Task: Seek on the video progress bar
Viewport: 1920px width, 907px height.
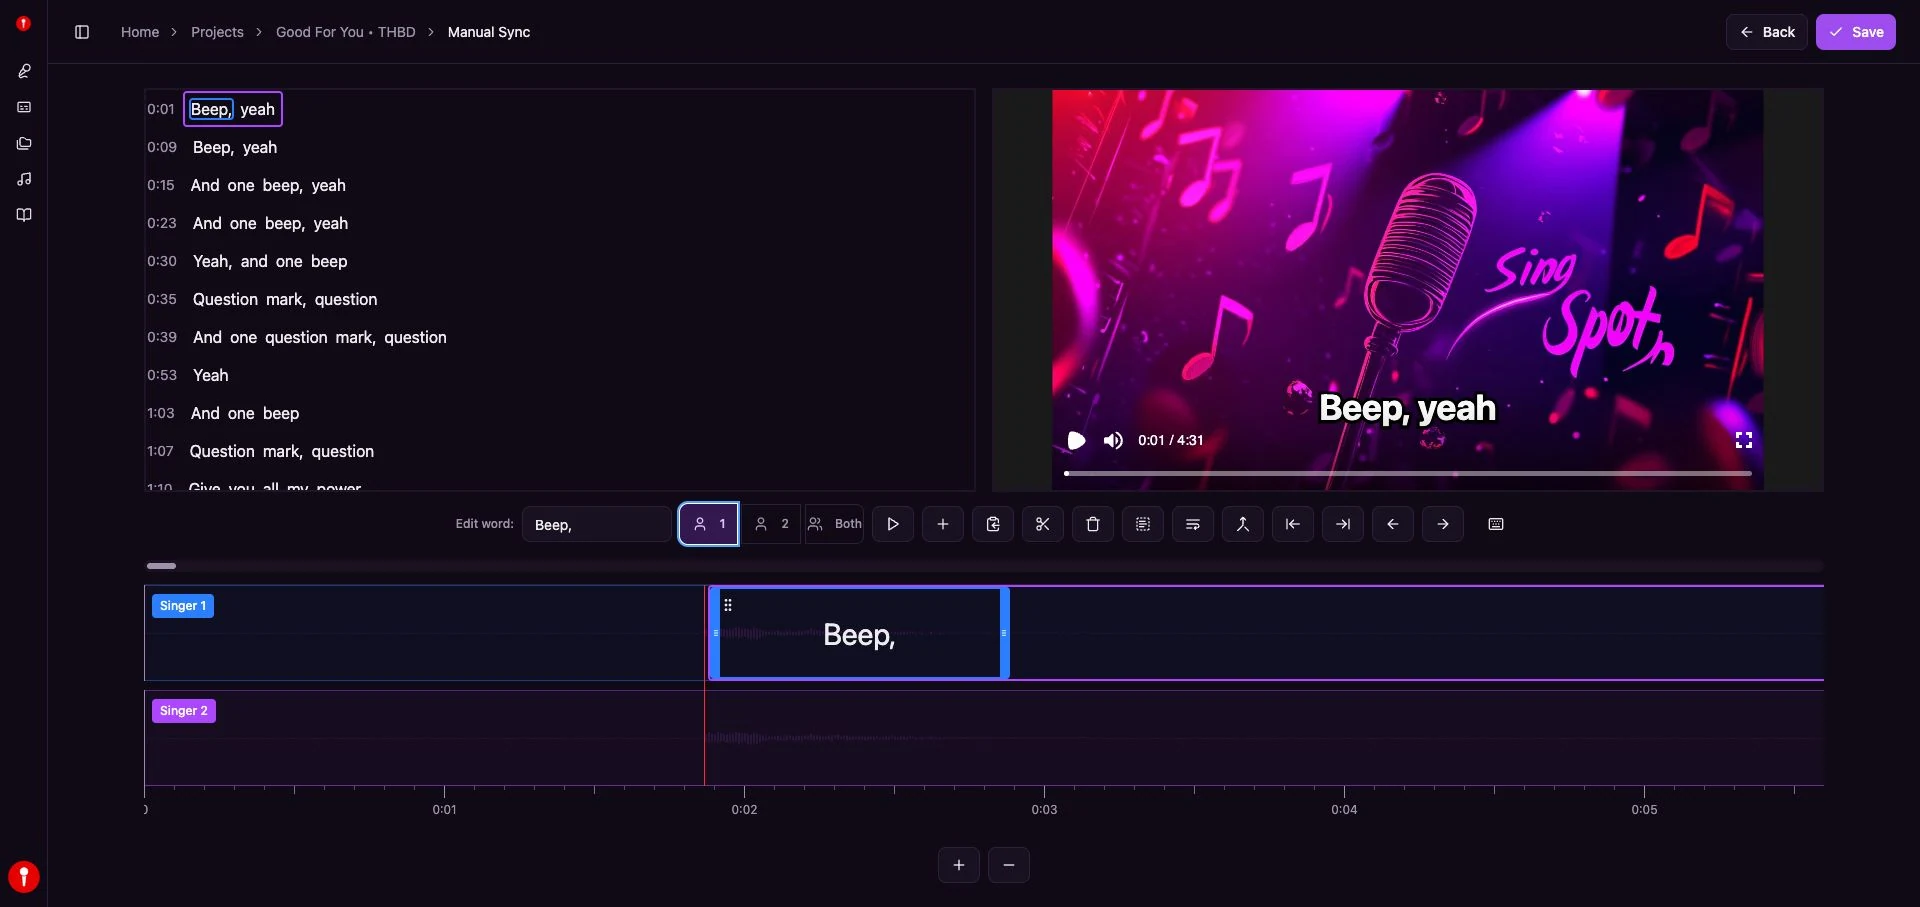Action: tap(1408, 473)
